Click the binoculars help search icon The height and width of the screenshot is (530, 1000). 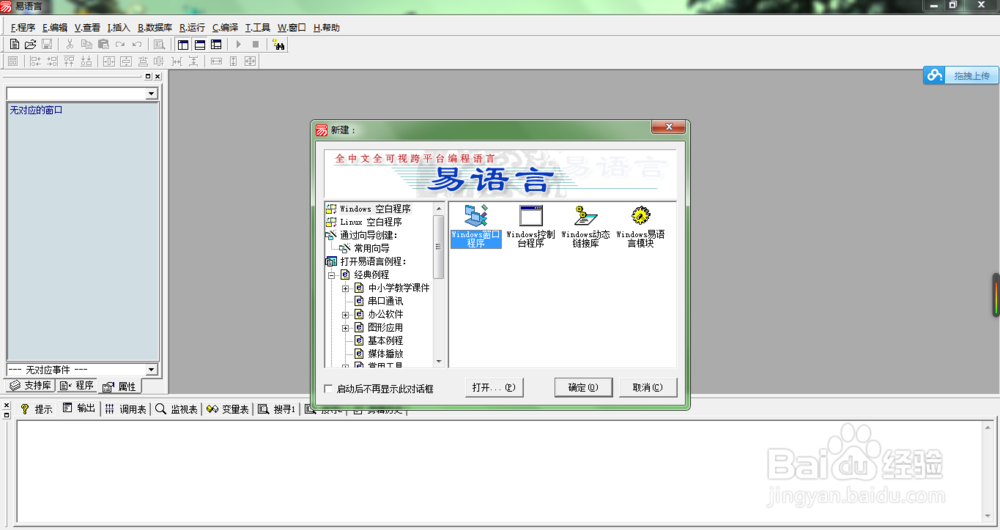(279, 44)
